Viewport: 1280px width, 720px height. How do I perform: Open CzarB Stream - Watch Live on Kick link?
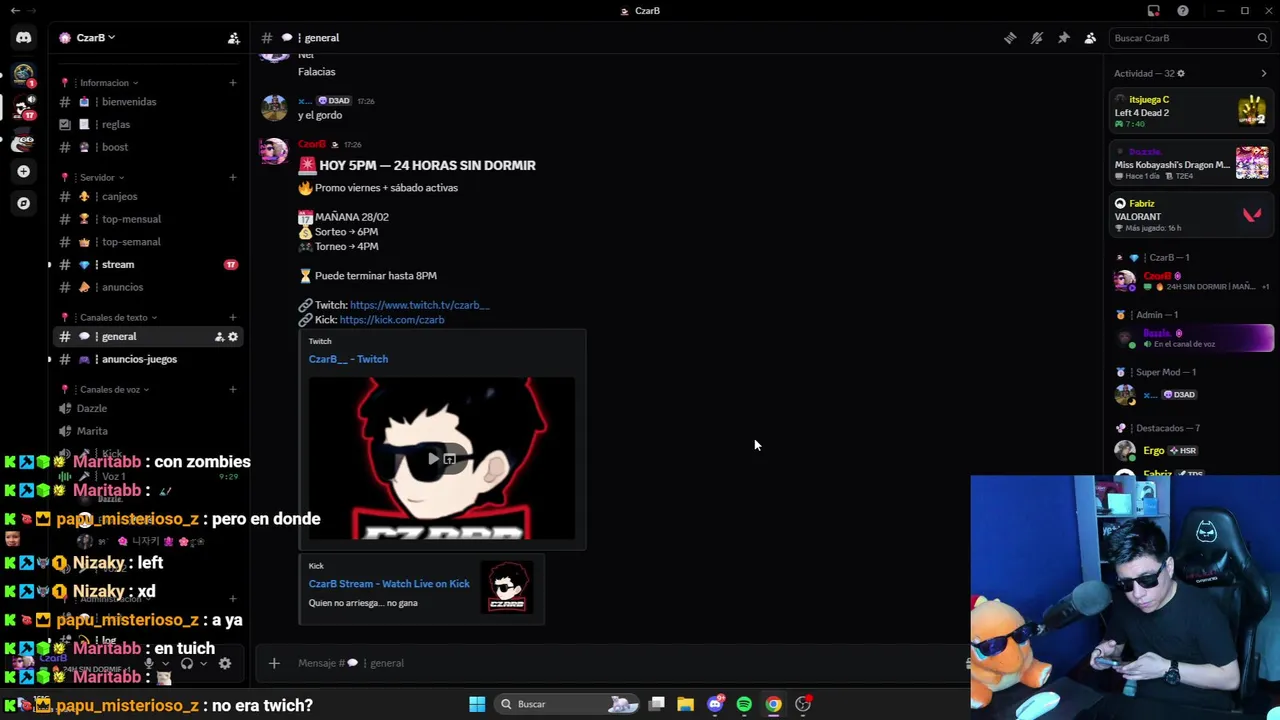(389, 584)
